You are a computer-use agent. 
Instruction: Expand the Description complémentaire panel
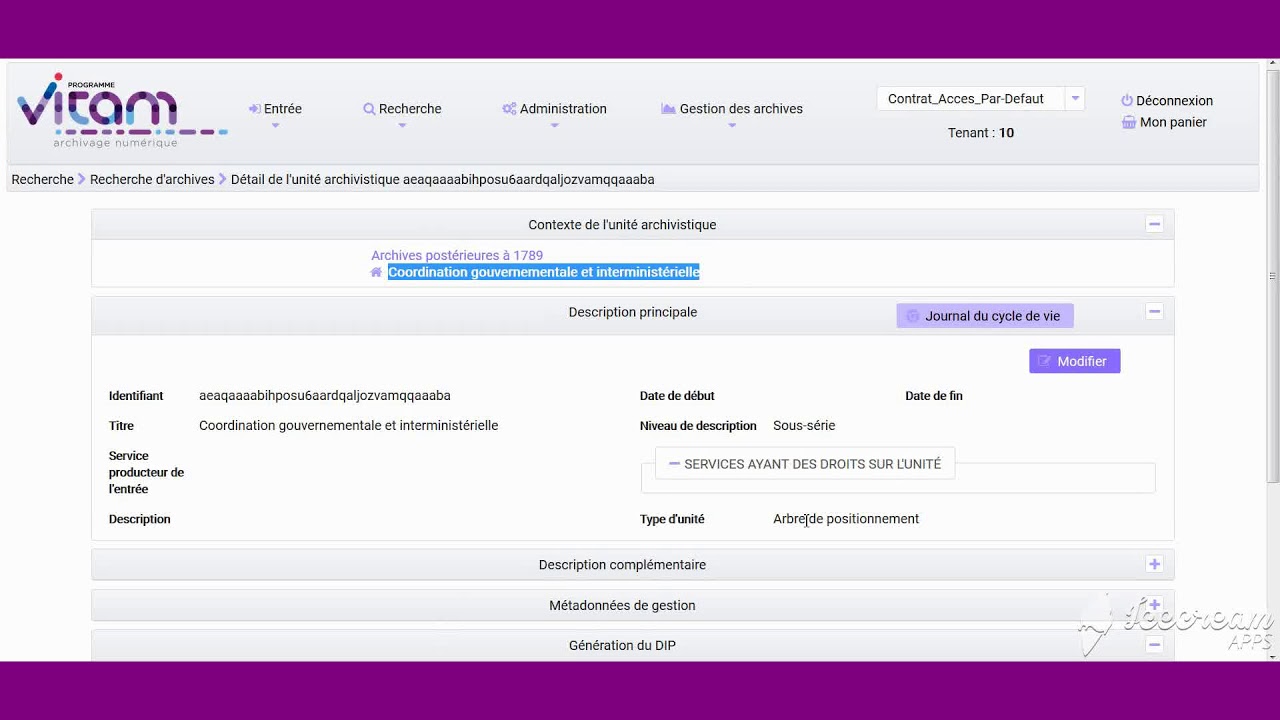(x=1154, y=564)
